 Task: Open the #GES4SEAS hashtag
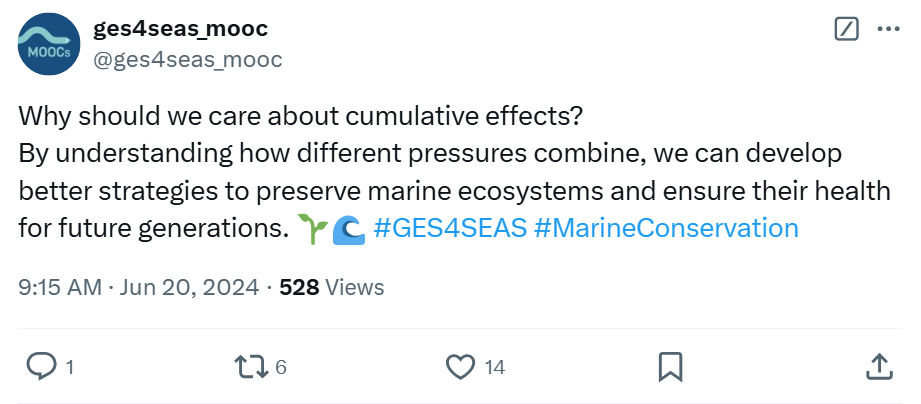449,229
